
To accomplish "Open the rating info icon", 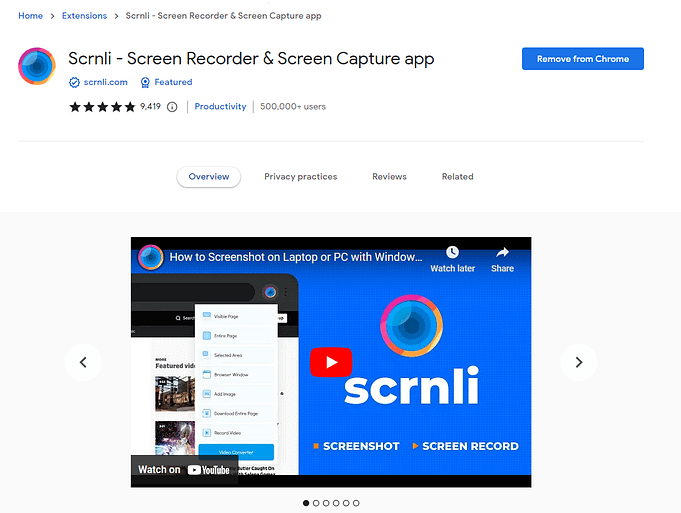I will [x=172, y=107].
